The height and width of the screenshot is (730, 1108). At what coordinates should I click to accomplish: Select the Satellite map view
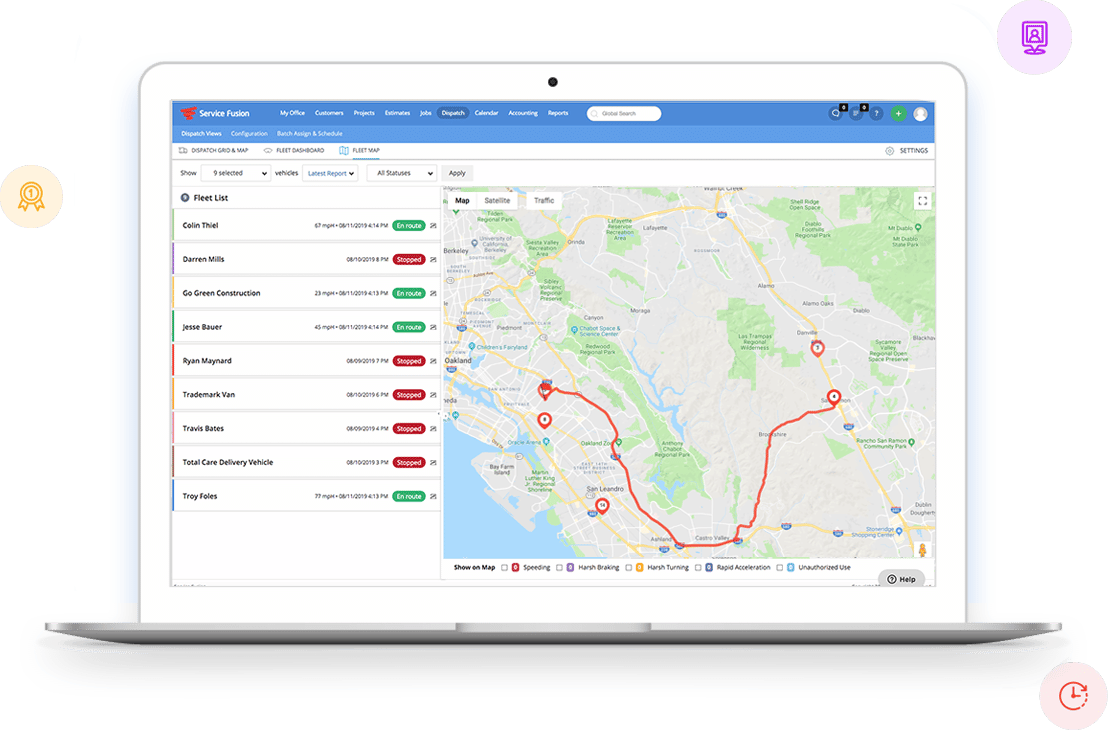(x=497, y=201)
